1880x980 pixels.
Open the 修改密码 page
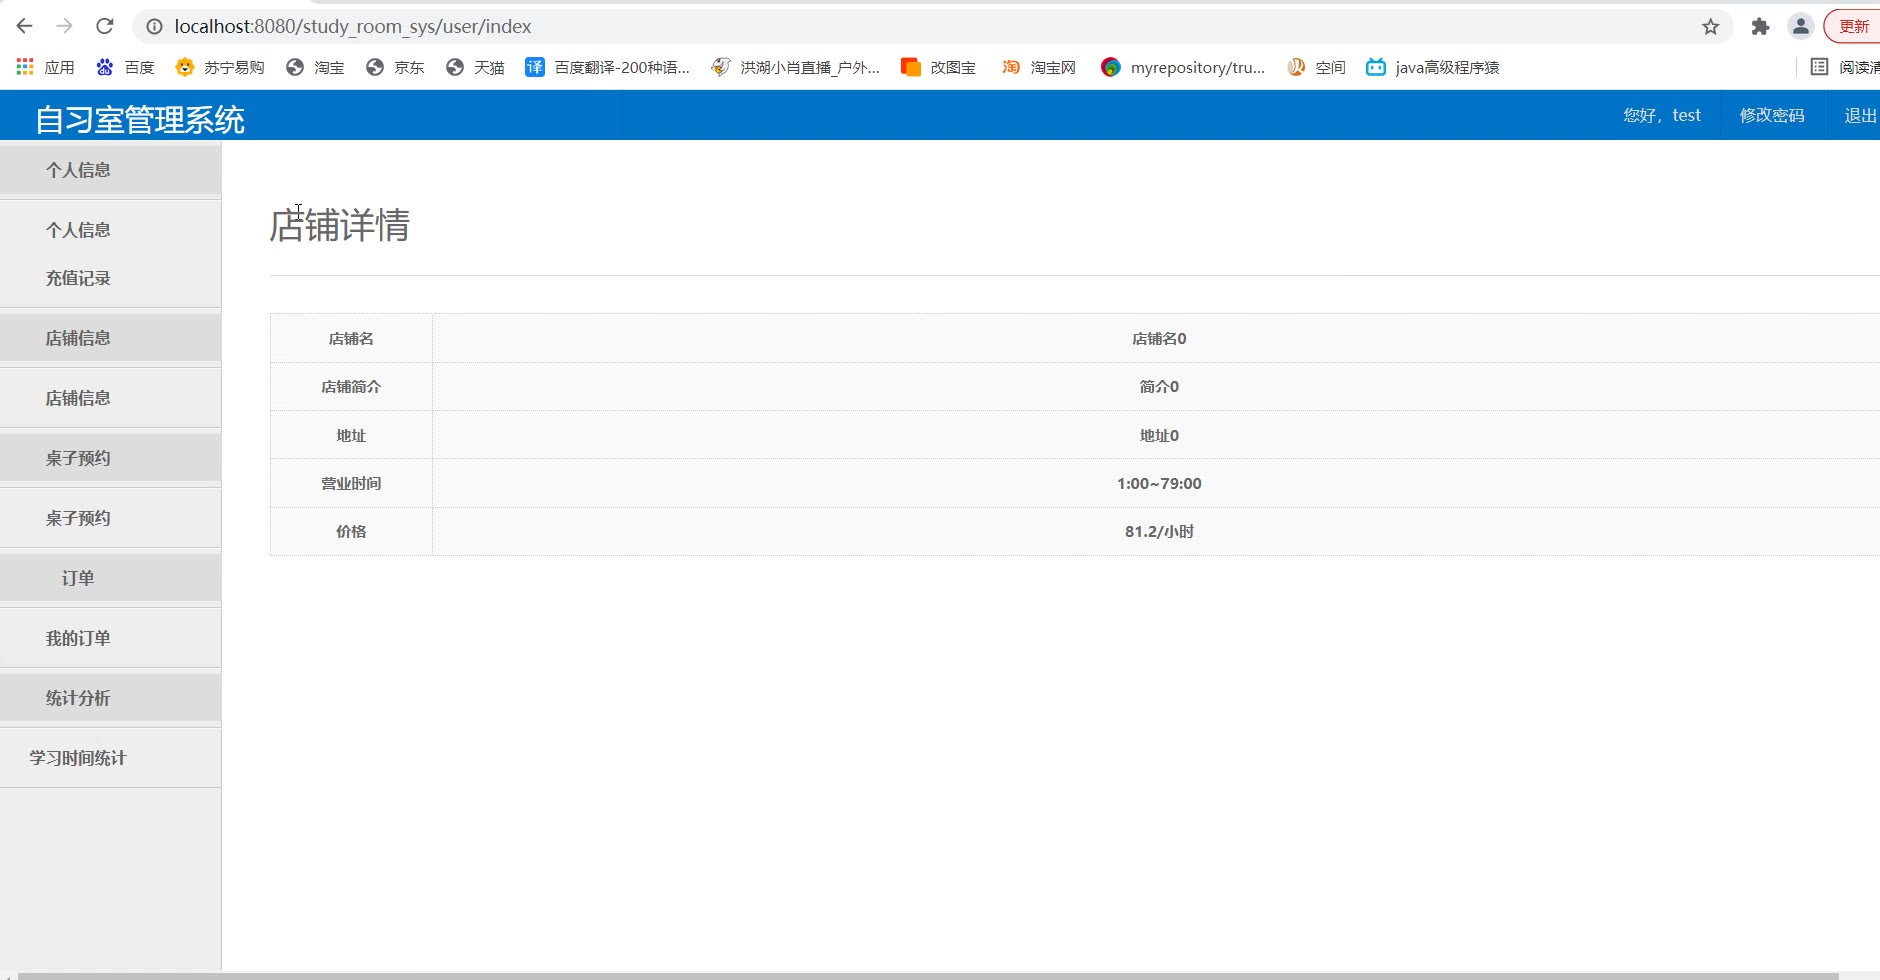click(1772, 115)
